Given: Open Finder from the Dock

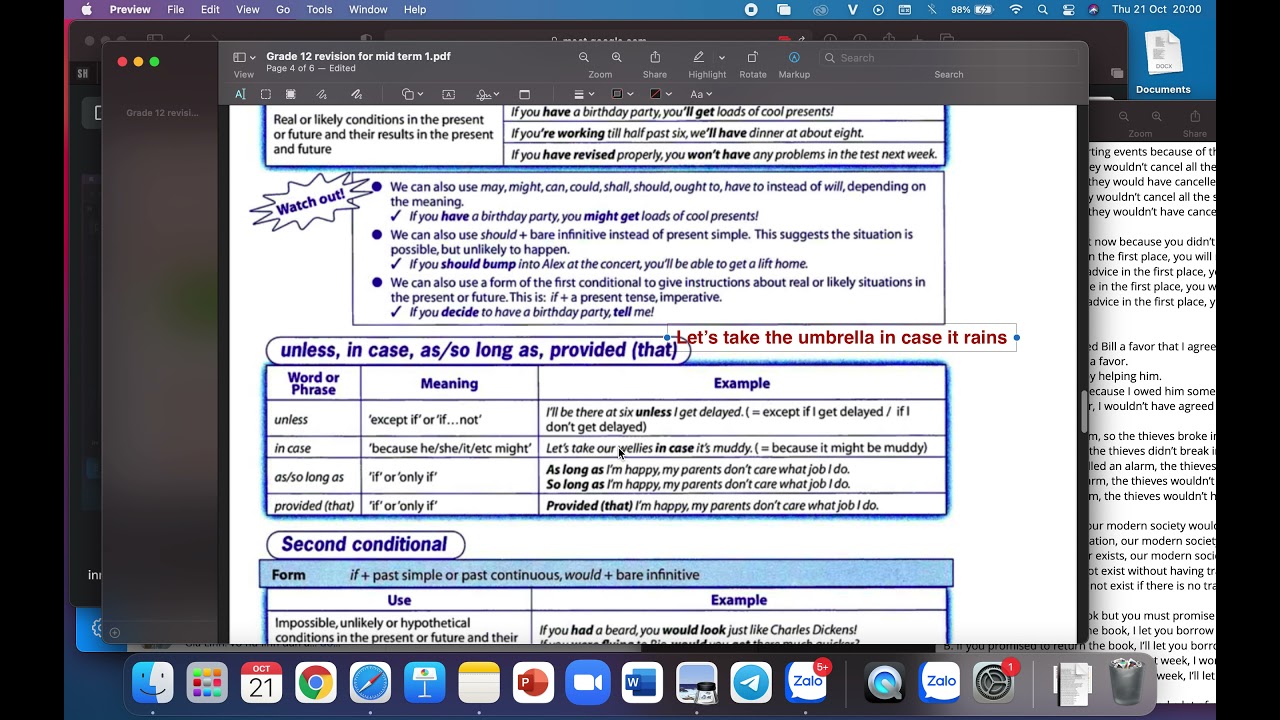Looking at the screenshot, I should (x=153, y=683).
